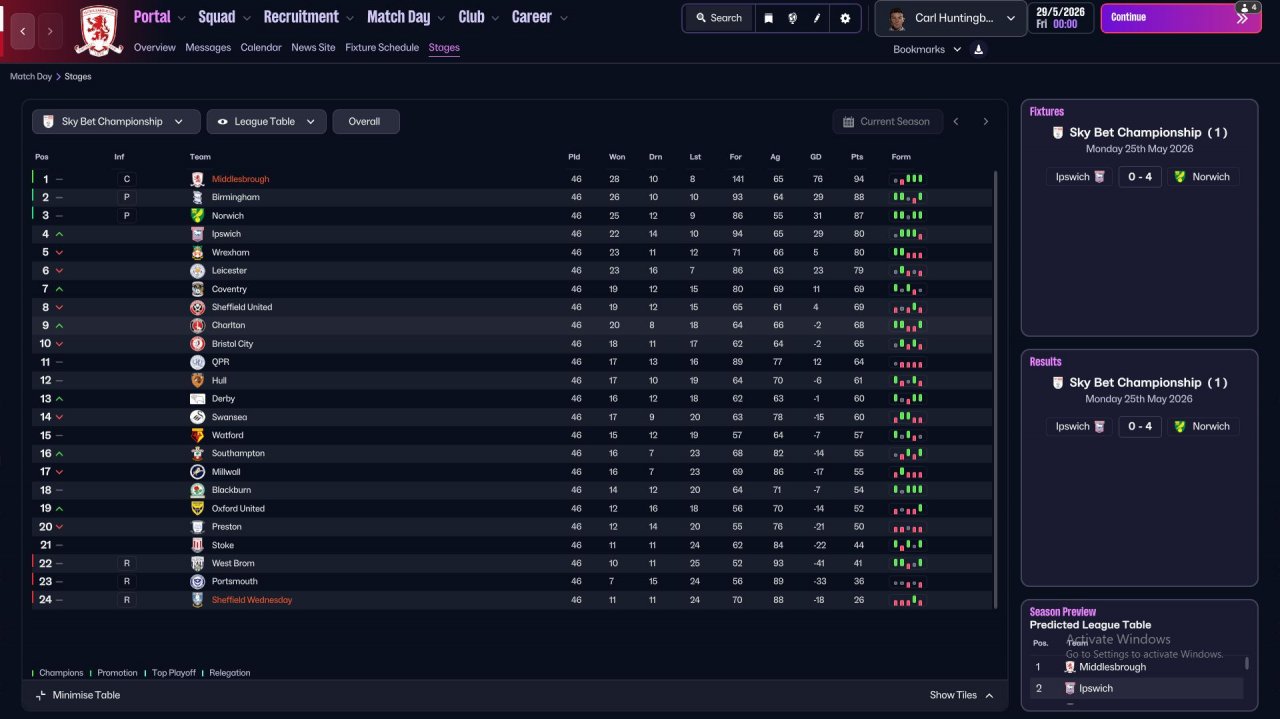Click the calendar icon in Current Season
Image resolution: width=1280 pixels, height=719 pixels.
(849, 122)
